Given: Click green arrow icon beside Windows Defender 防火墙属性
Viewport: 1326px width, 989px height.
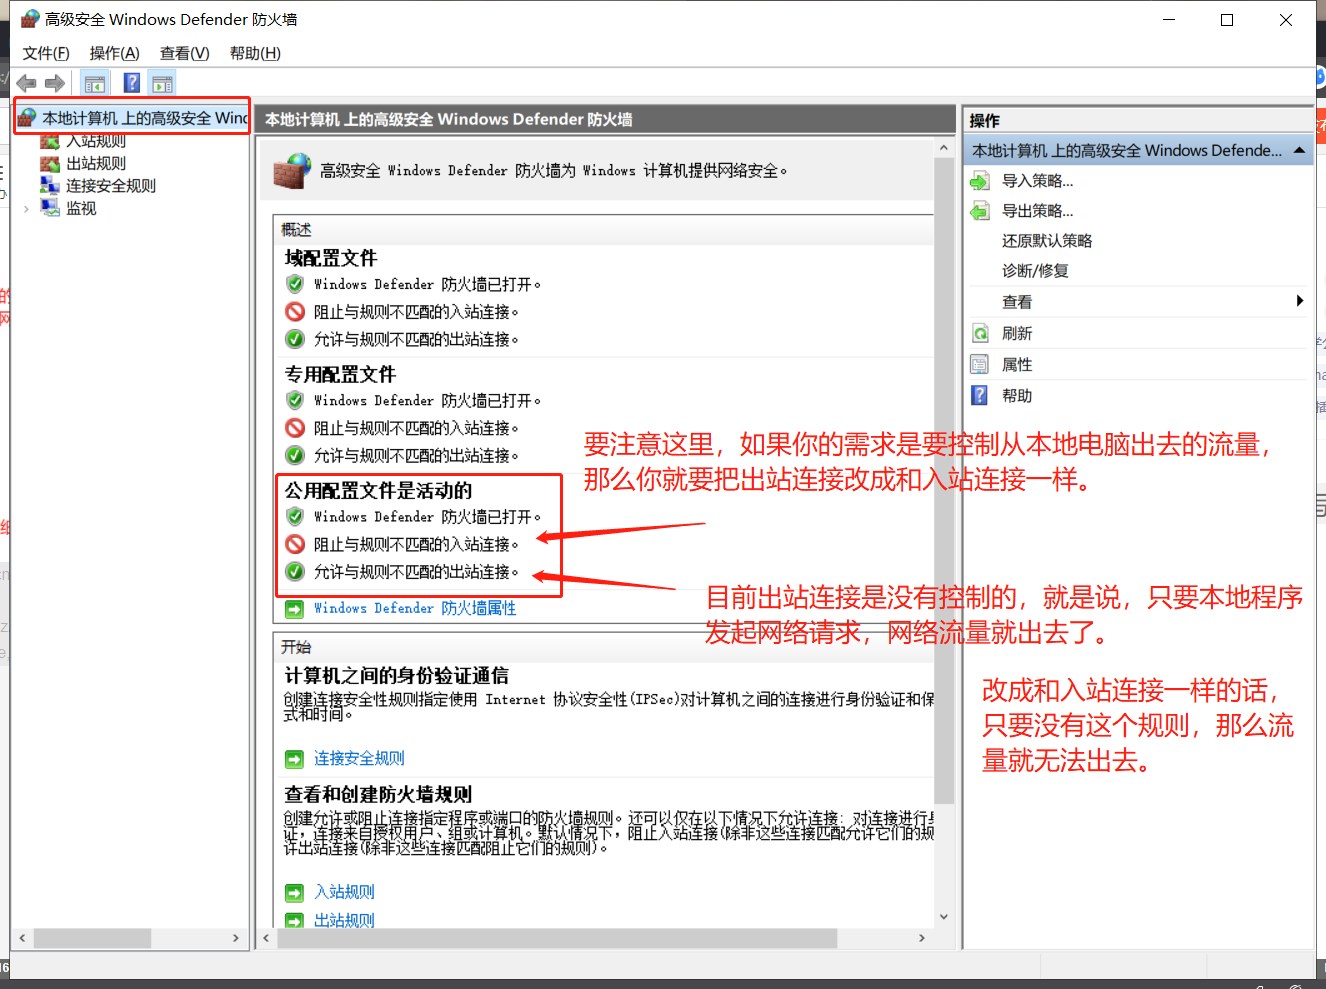Looking at the screenshot, I should coord(294,609).
